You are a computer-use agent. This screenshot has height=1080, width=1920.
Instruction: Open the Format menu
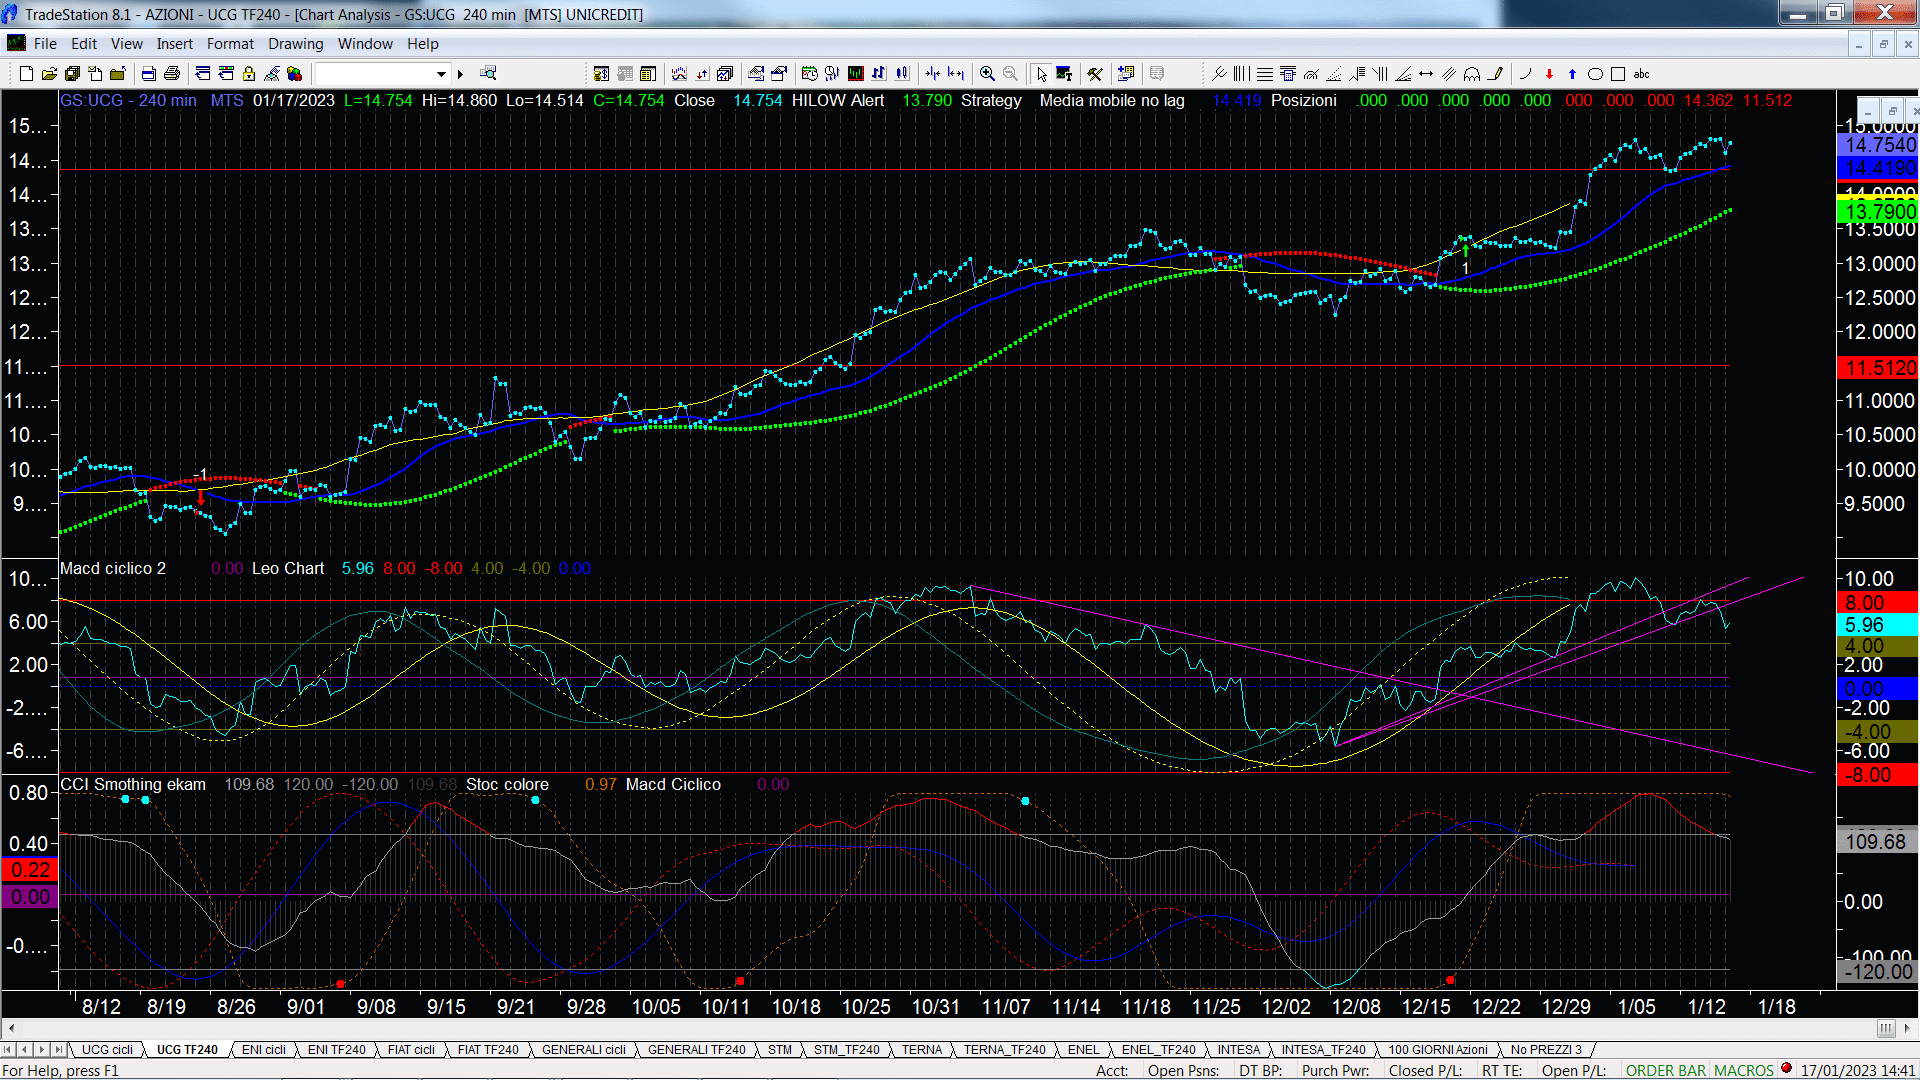click(230, 44)
